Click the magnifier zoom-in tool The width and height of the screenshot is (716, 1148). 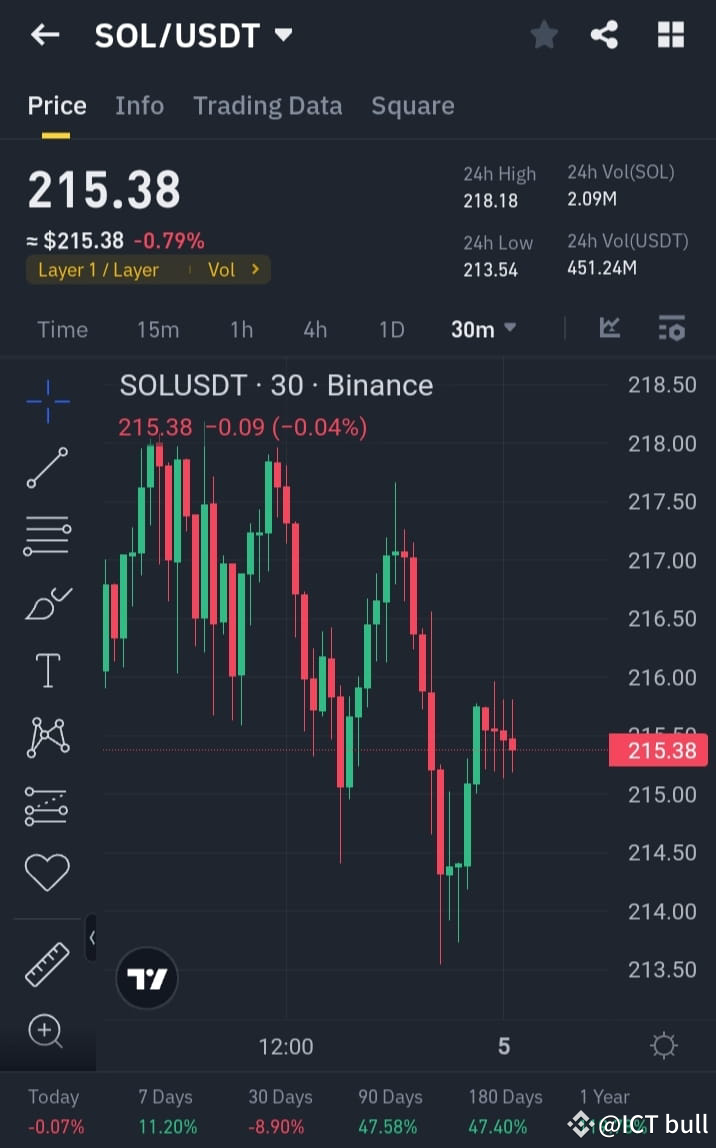[47, 1030]
